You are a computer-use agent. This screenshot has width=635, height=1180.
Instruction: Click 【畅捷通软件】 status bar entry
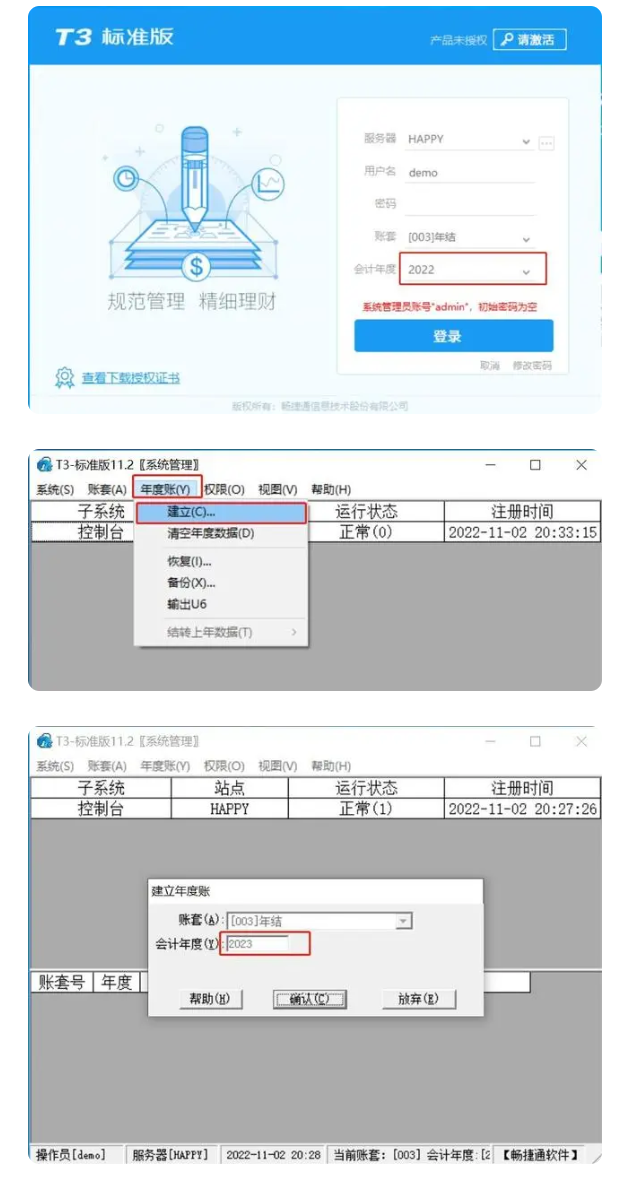(x=540, y=1154)
